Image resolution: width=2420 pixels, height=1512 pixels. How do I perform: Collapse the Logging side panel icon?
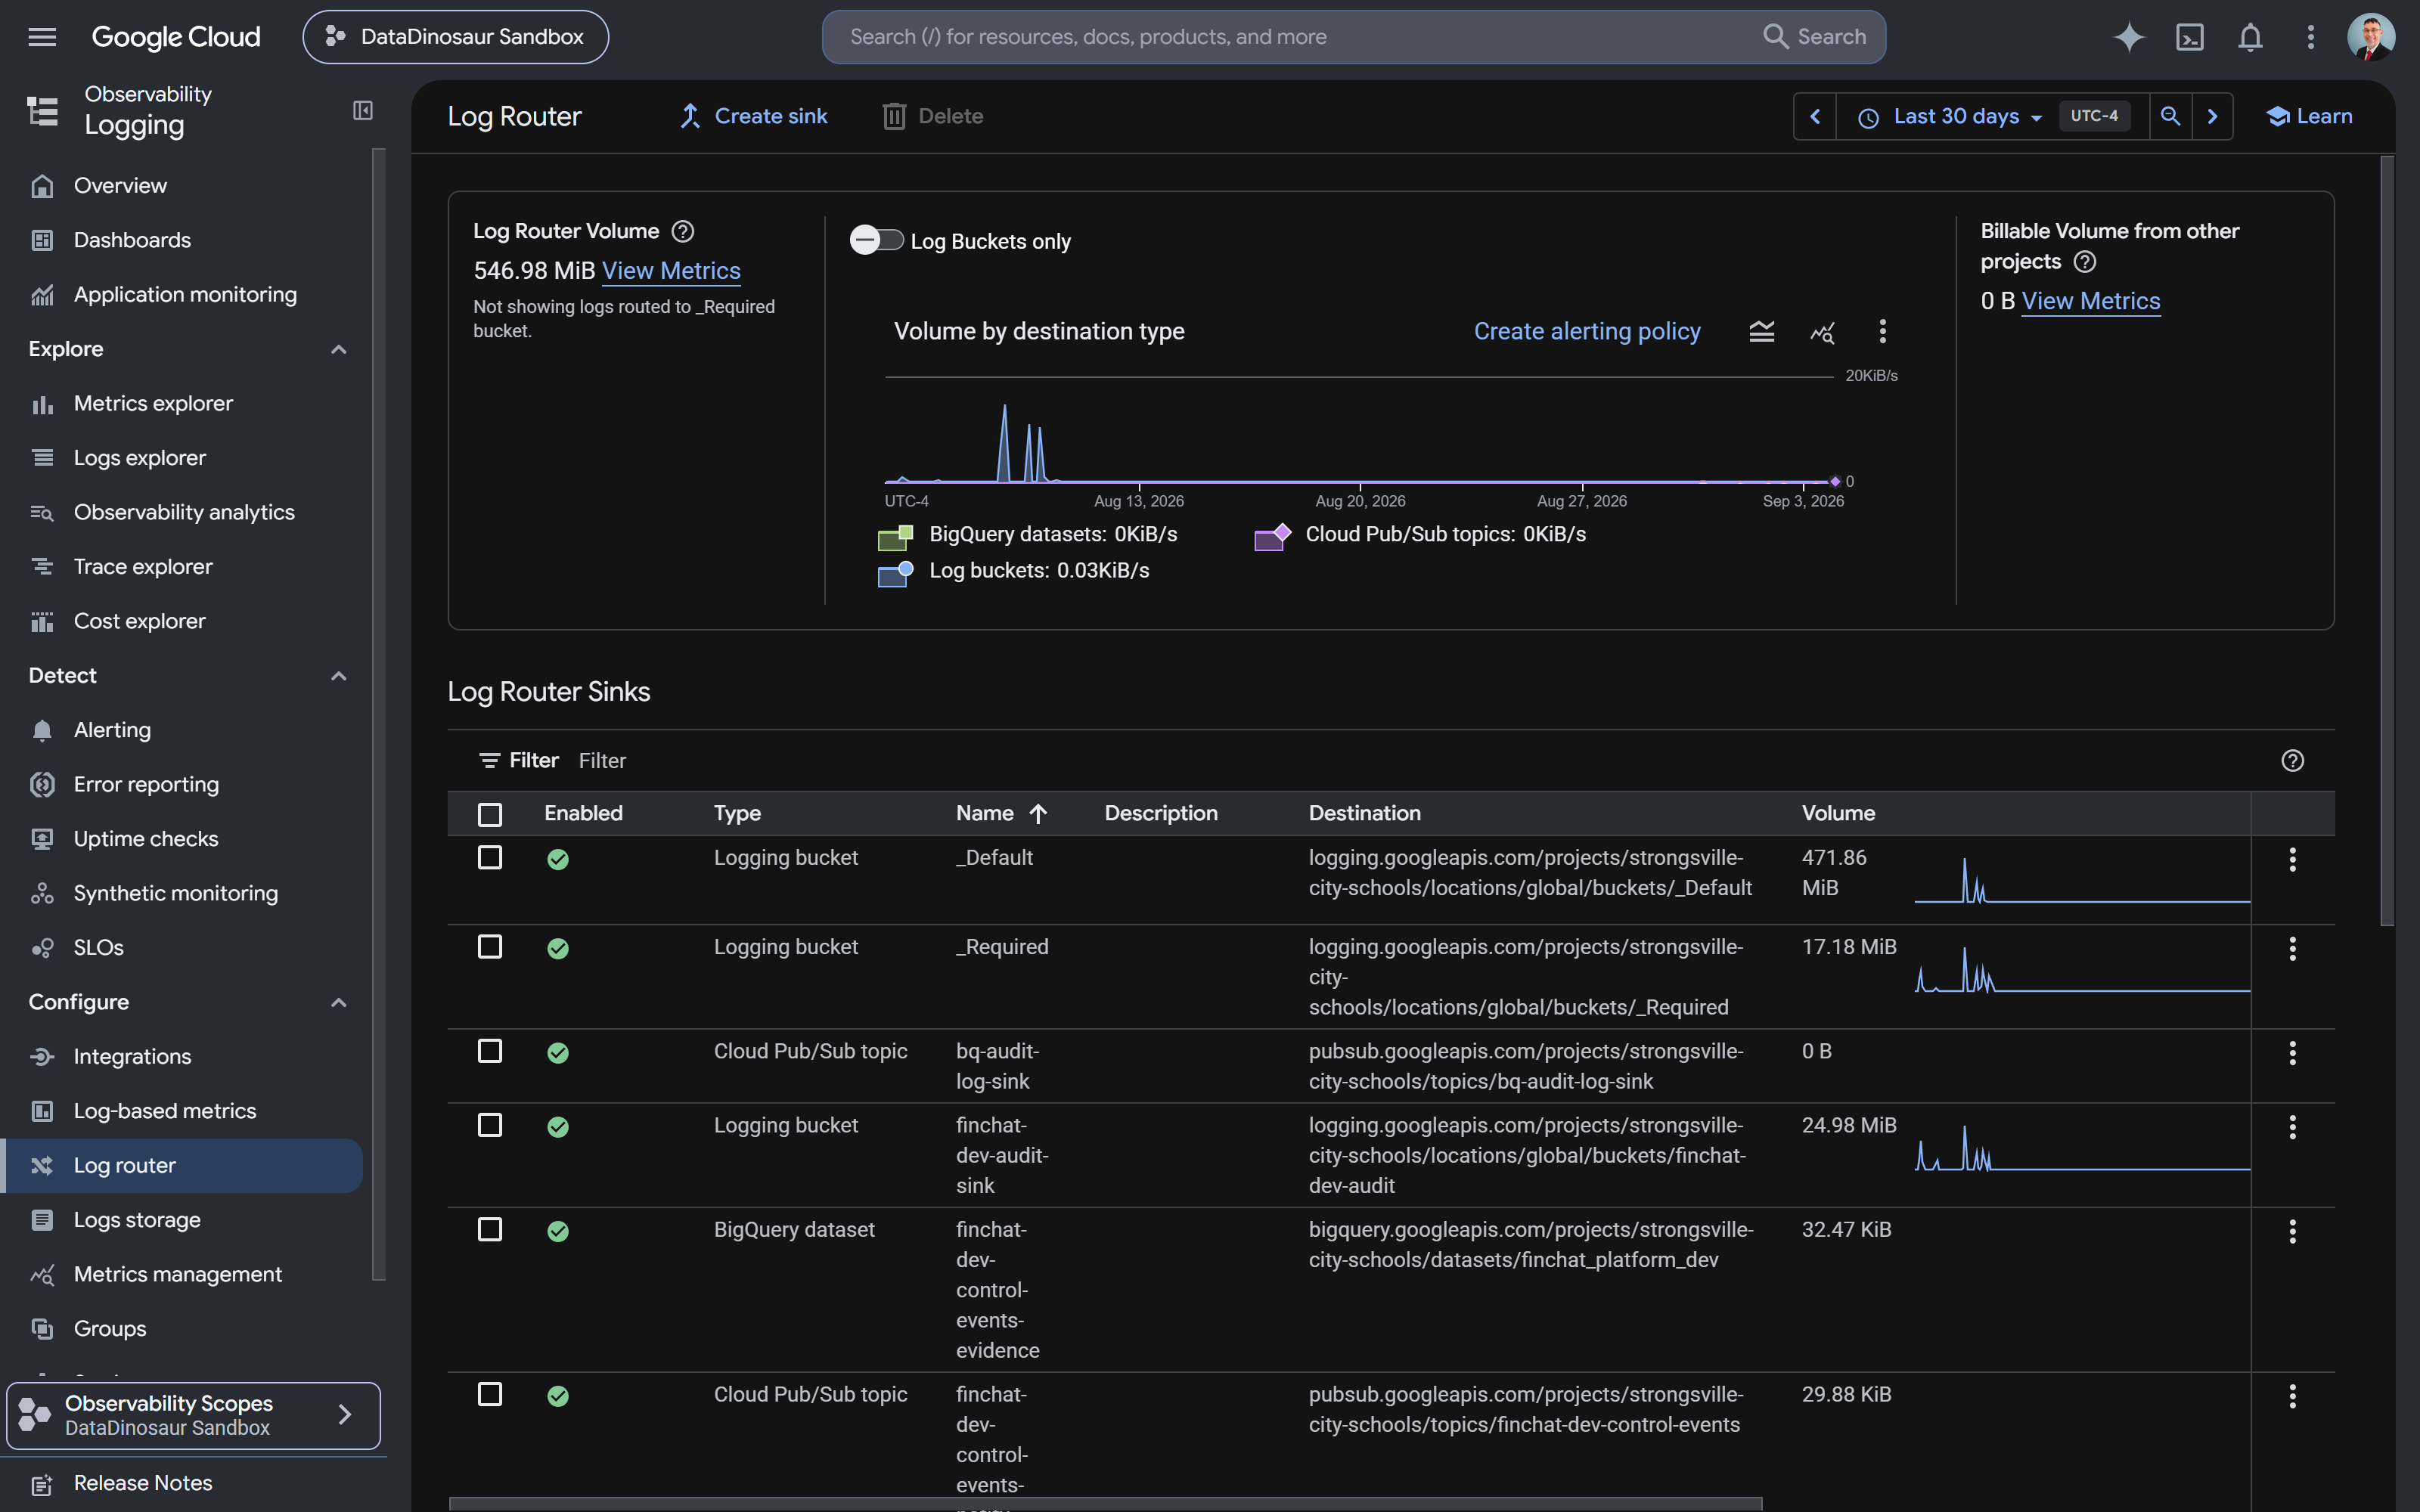pyautogui.click(x=363, y=110)
